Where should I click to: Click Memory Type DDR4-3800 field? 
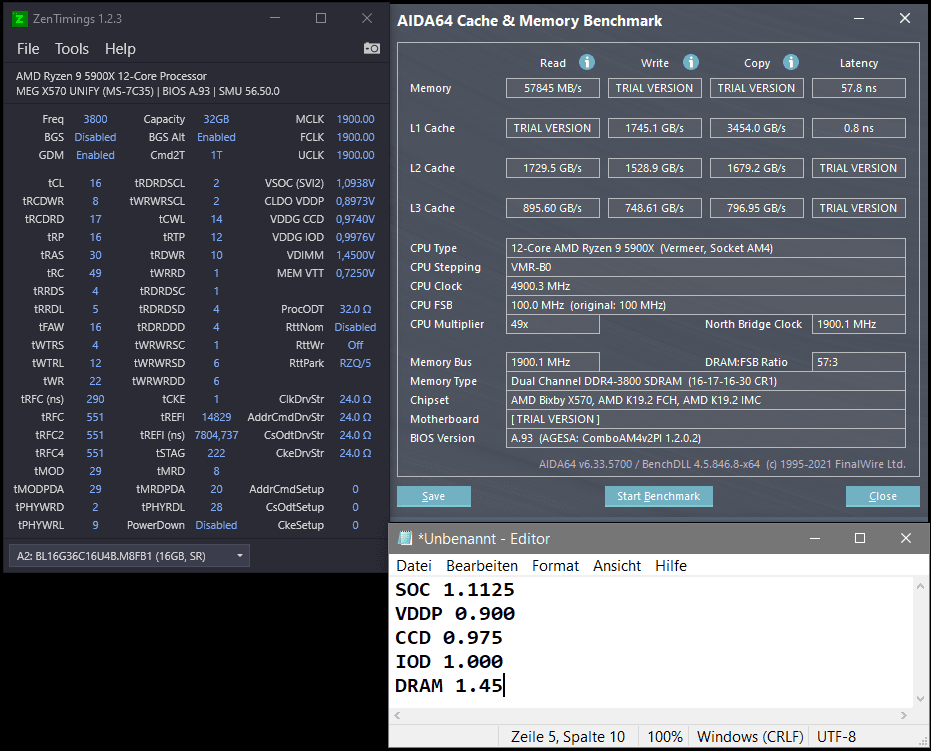pyautogui.click(x=705, y=381)
